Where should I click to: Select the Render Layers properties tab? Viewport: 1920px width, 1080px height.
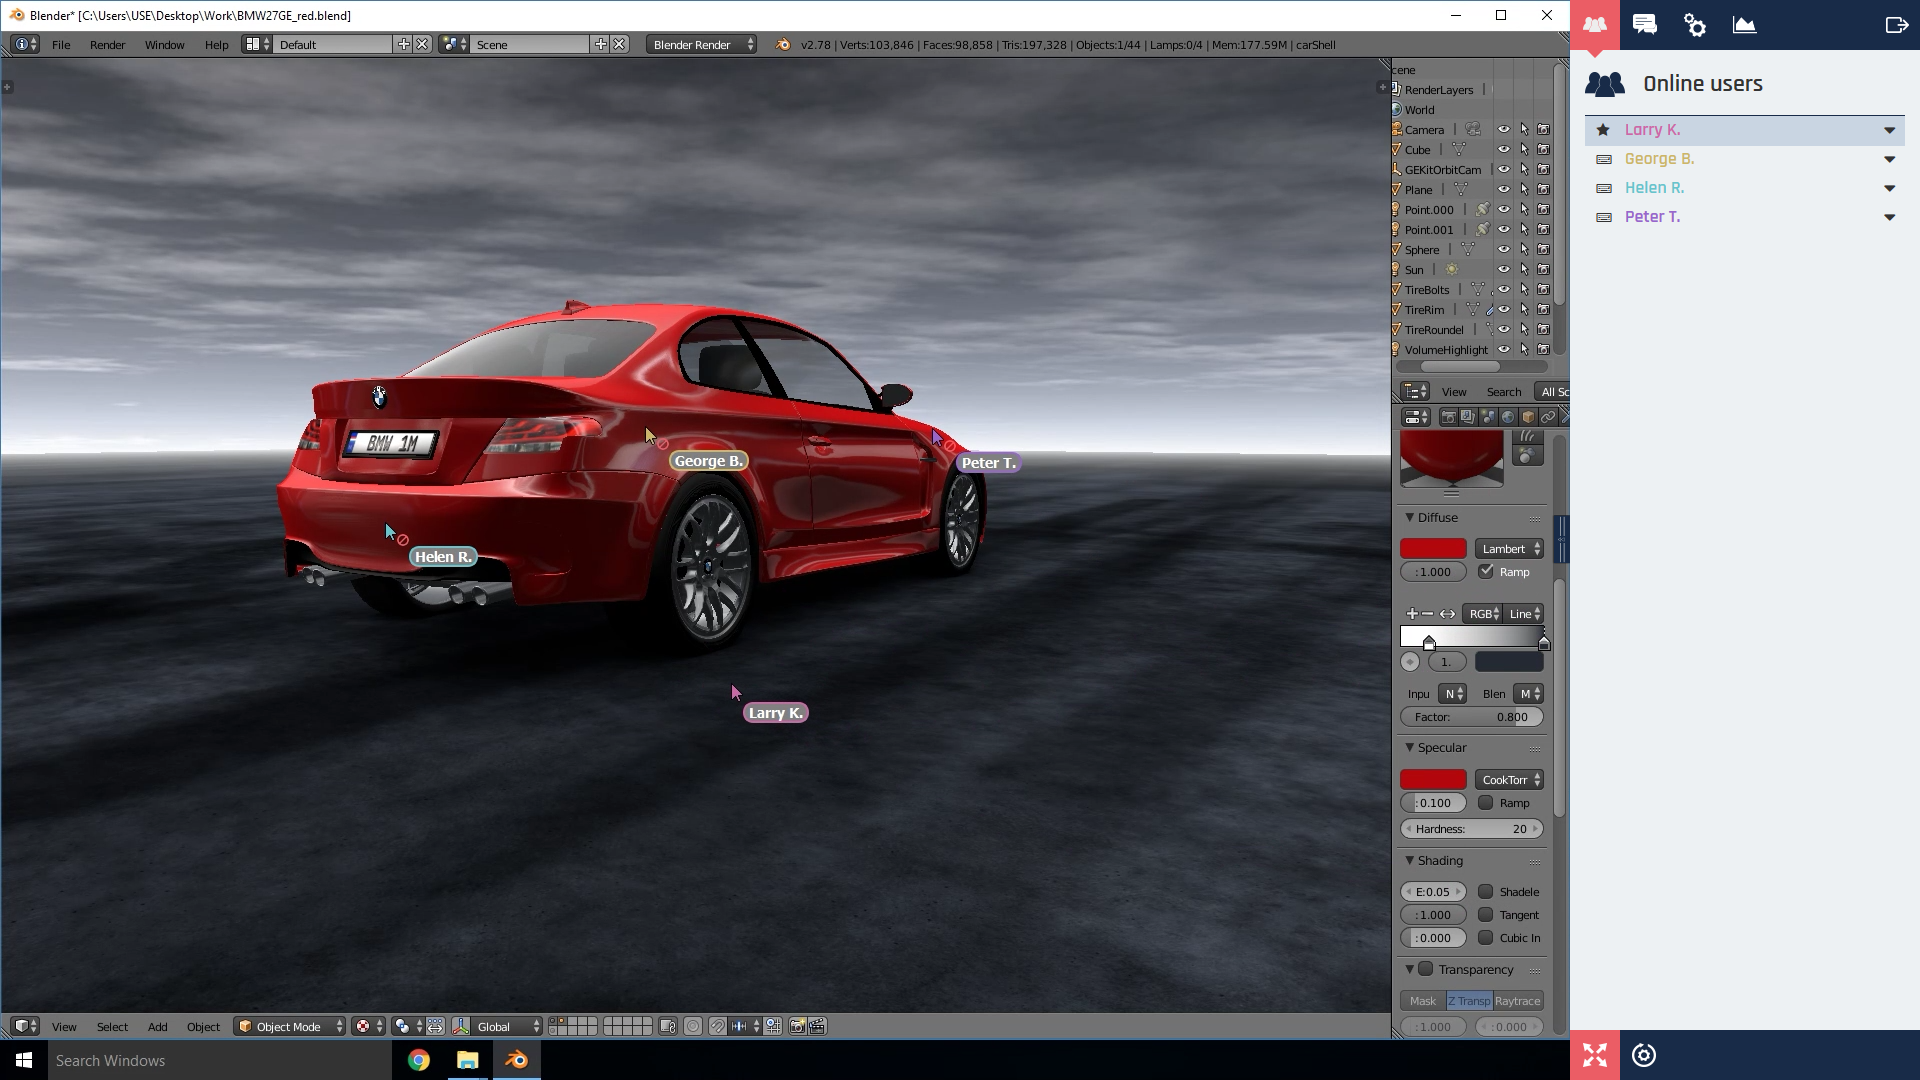point(1468,417)
